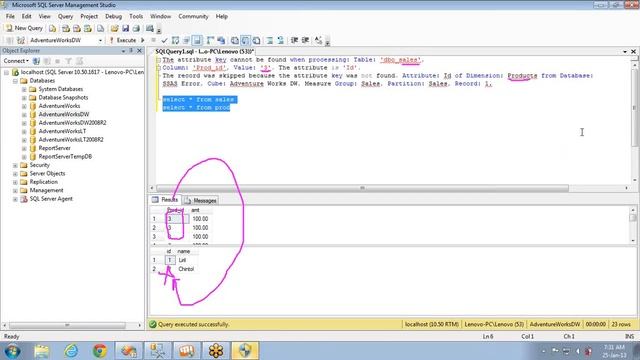This screenshot has width=640, height=360.
Task: Switch output to Results to File
Action: (256, 40)
